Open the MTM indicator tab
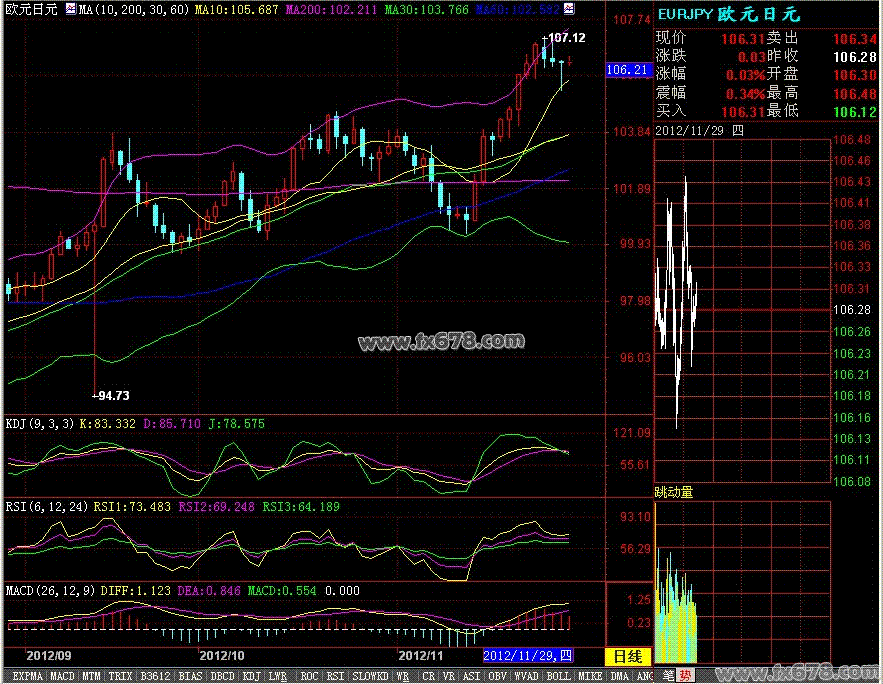 (x=91, y=676)
